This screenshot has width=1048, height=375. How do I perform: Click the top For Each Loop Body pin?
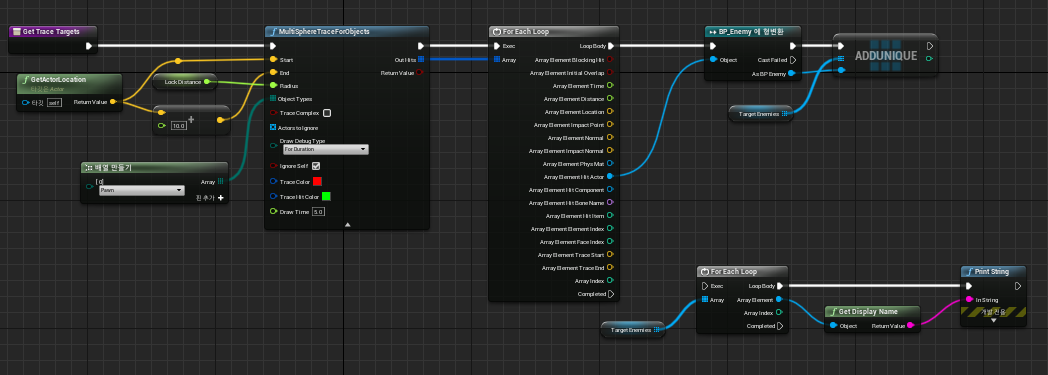tap(611, 46)
